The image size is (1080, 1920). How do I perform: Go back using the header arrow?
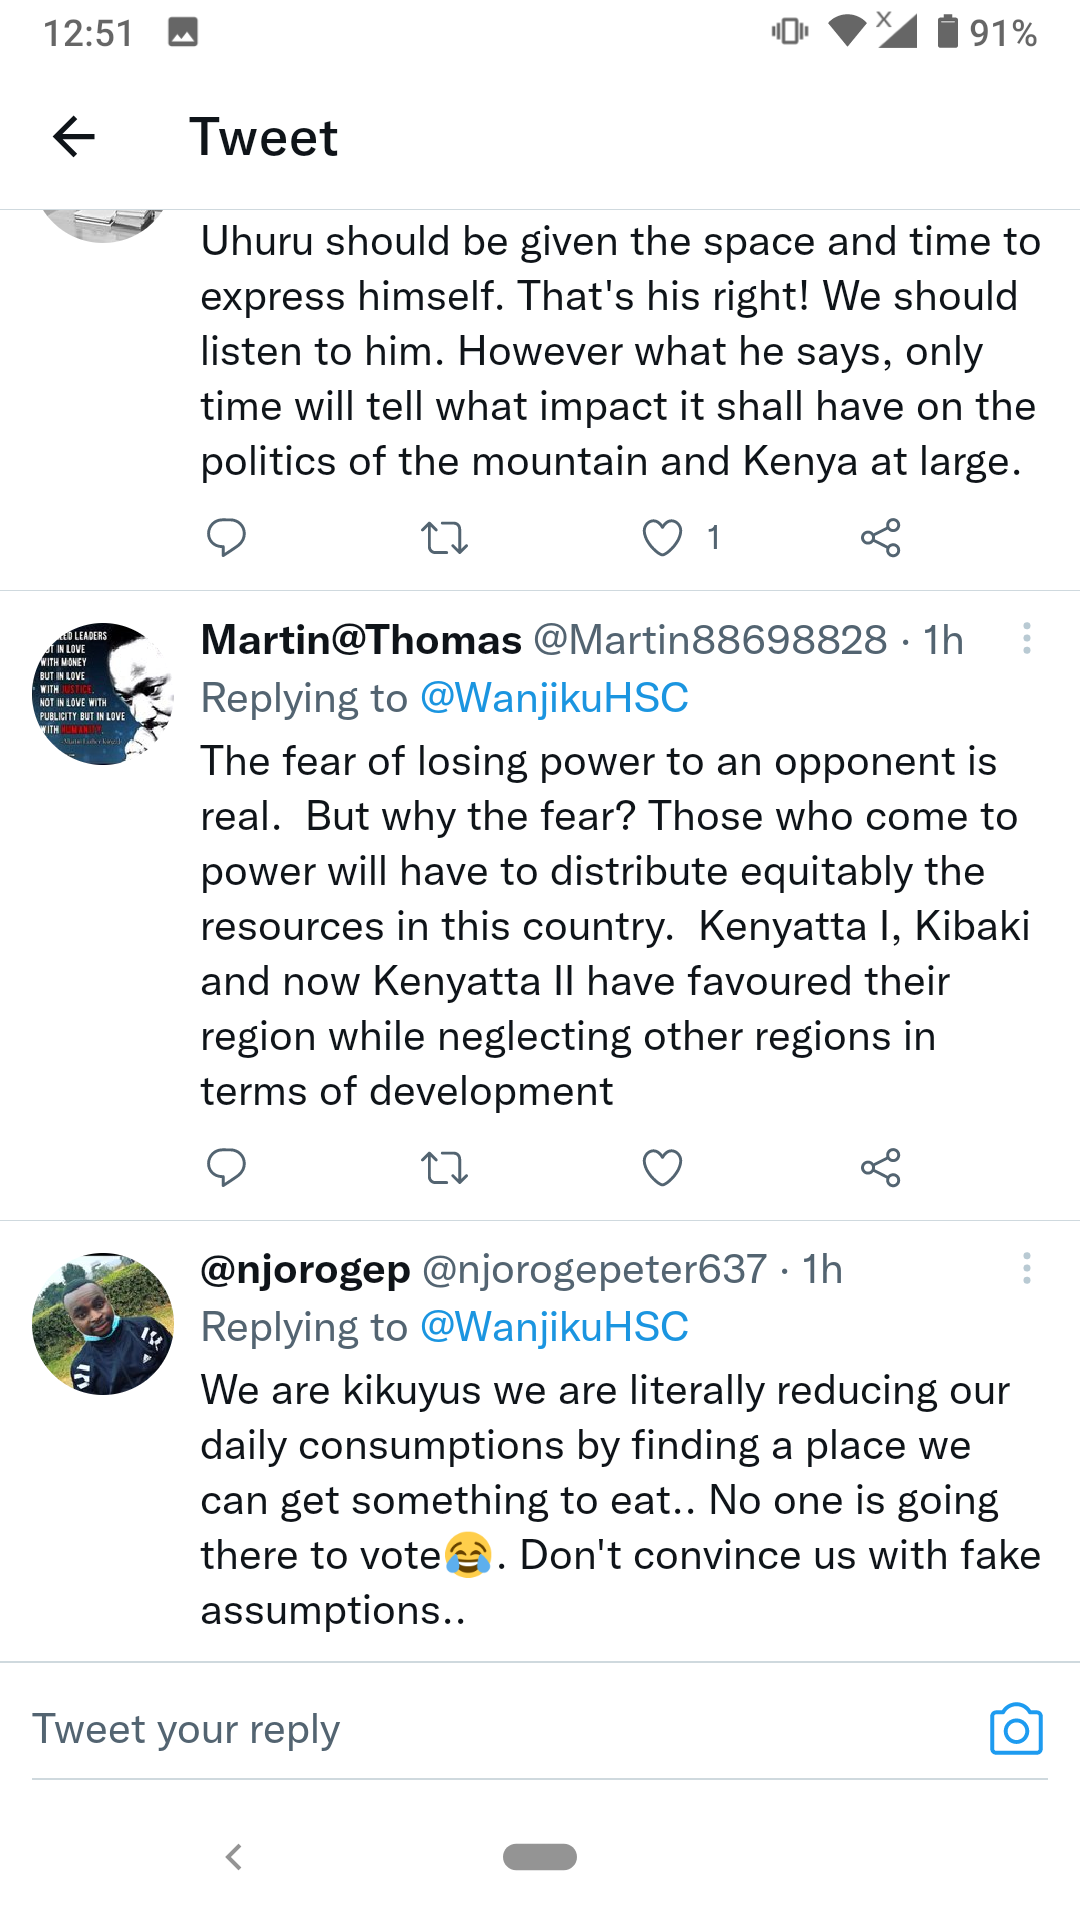click(x=74, y=137)
